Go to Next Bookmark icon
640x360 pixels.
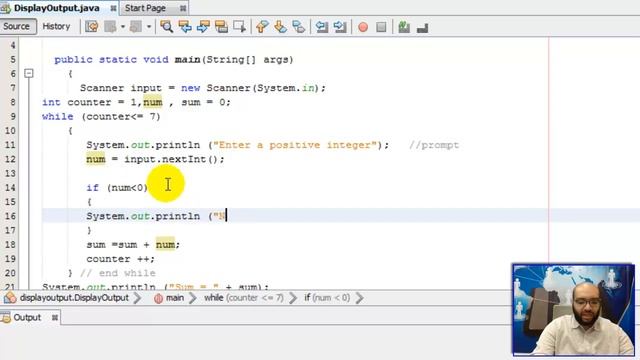280,27
